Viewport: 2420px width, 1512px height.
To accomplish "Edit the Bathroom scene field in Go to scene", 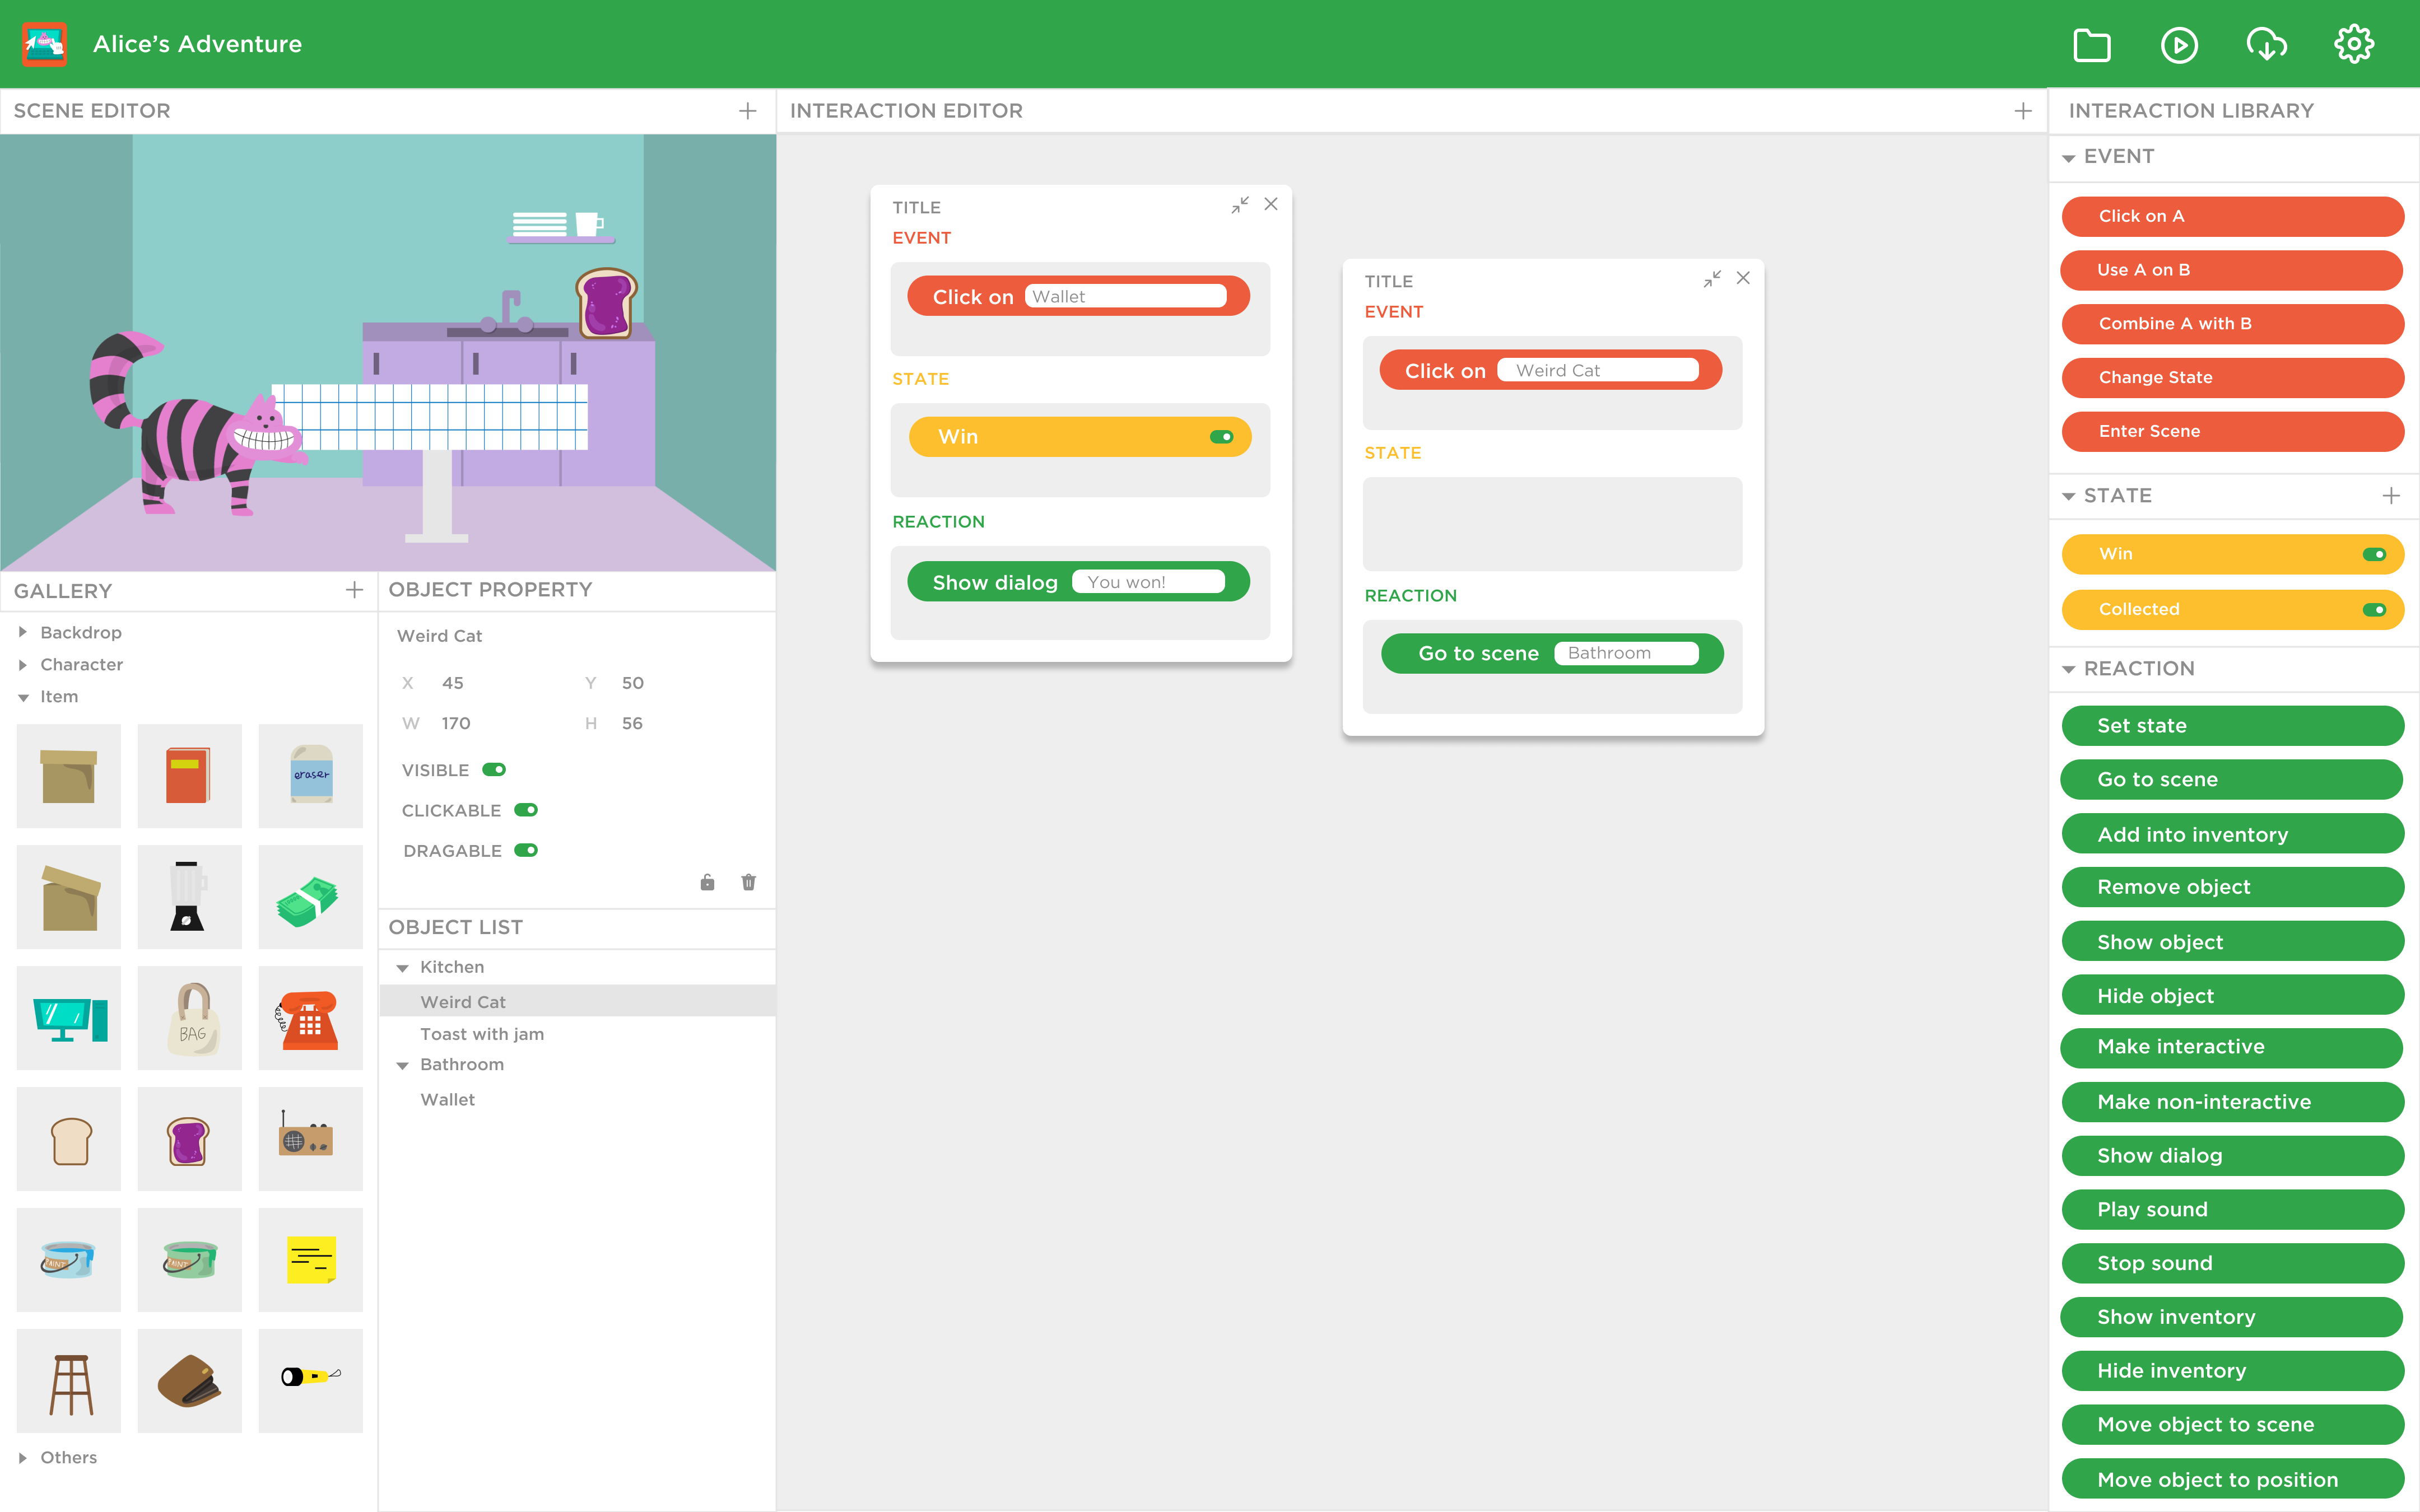I will point(1626,653).
